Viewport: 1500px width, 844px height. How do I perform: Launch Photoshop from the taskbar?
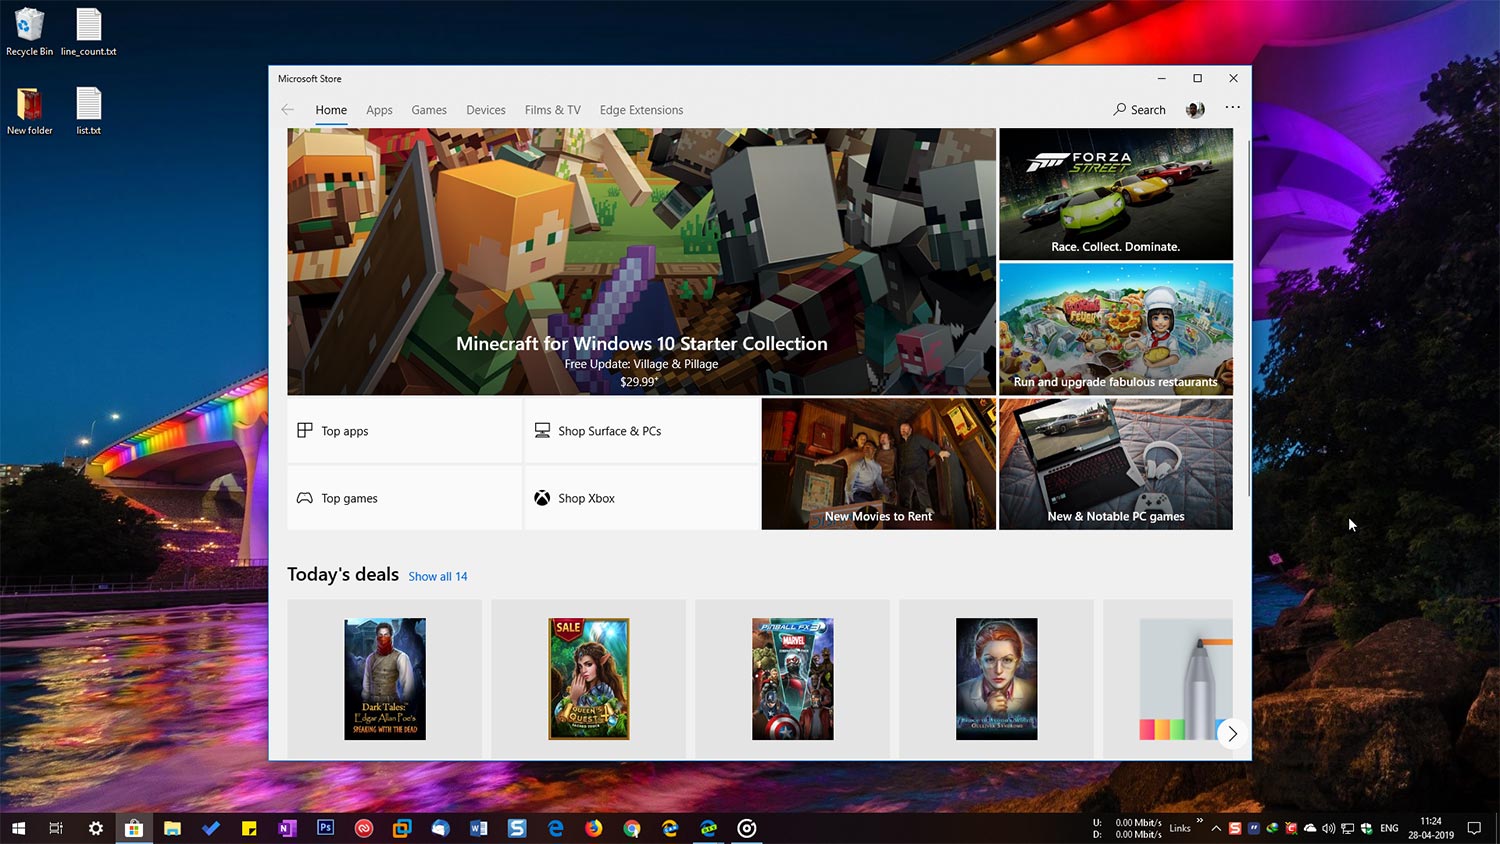click(325, 828)
